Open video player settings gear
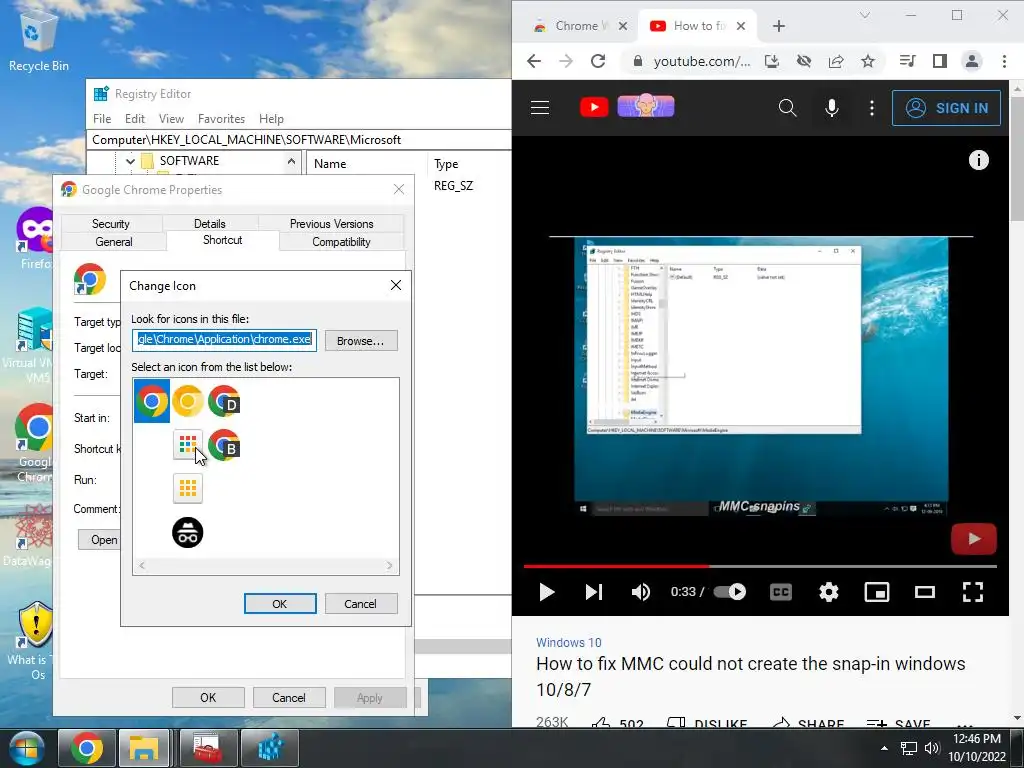The width and height of the screenshot is (1024, 768). 829,592
